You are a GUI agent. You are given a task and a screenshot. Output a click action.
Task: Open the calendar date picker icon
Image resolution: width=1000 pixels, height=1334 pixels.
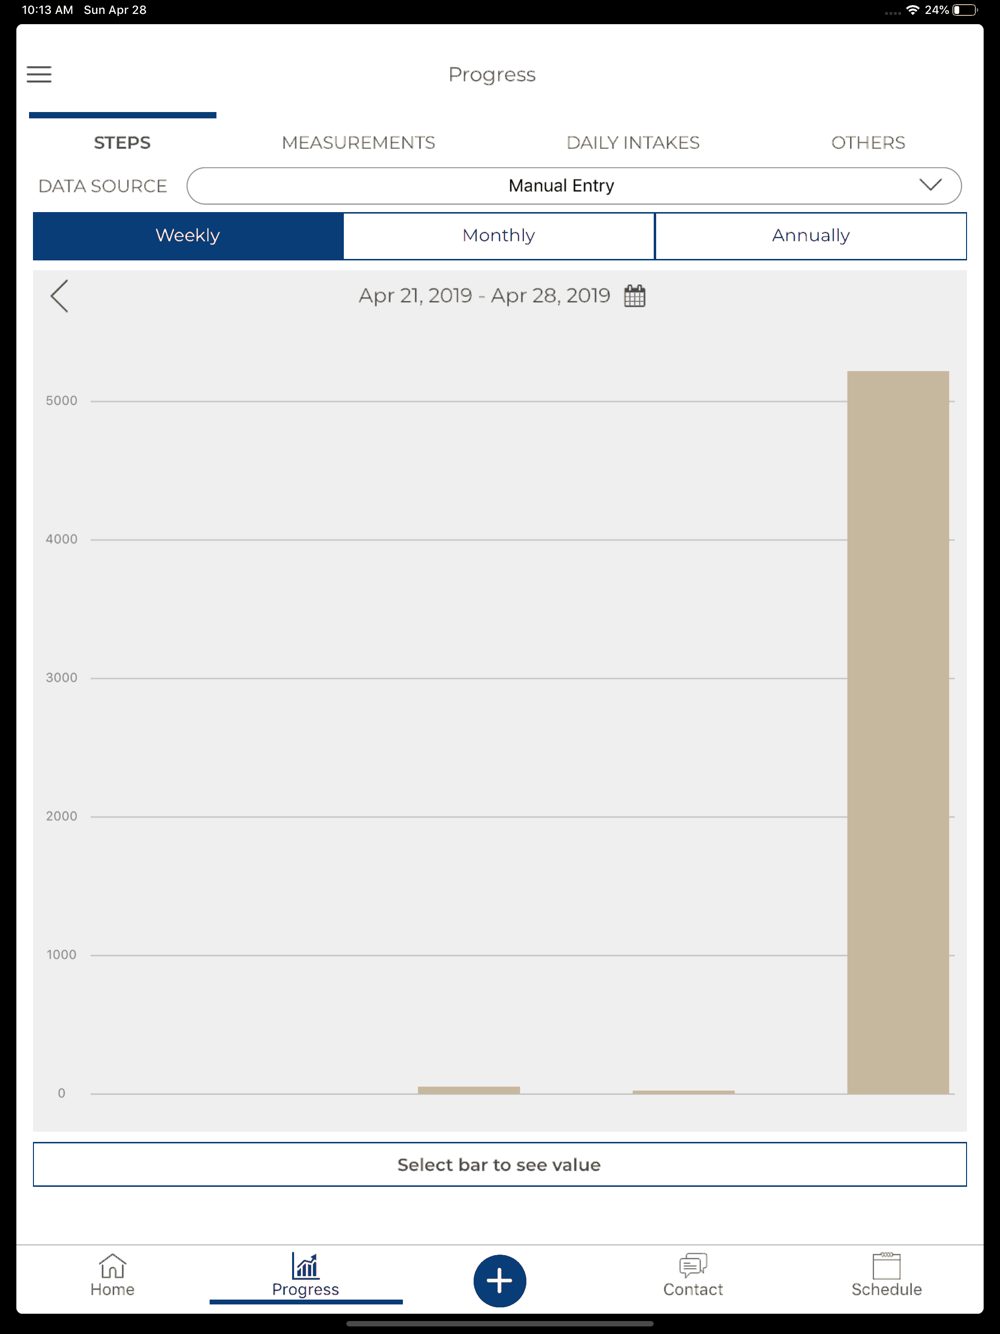(x=635, y=296)
